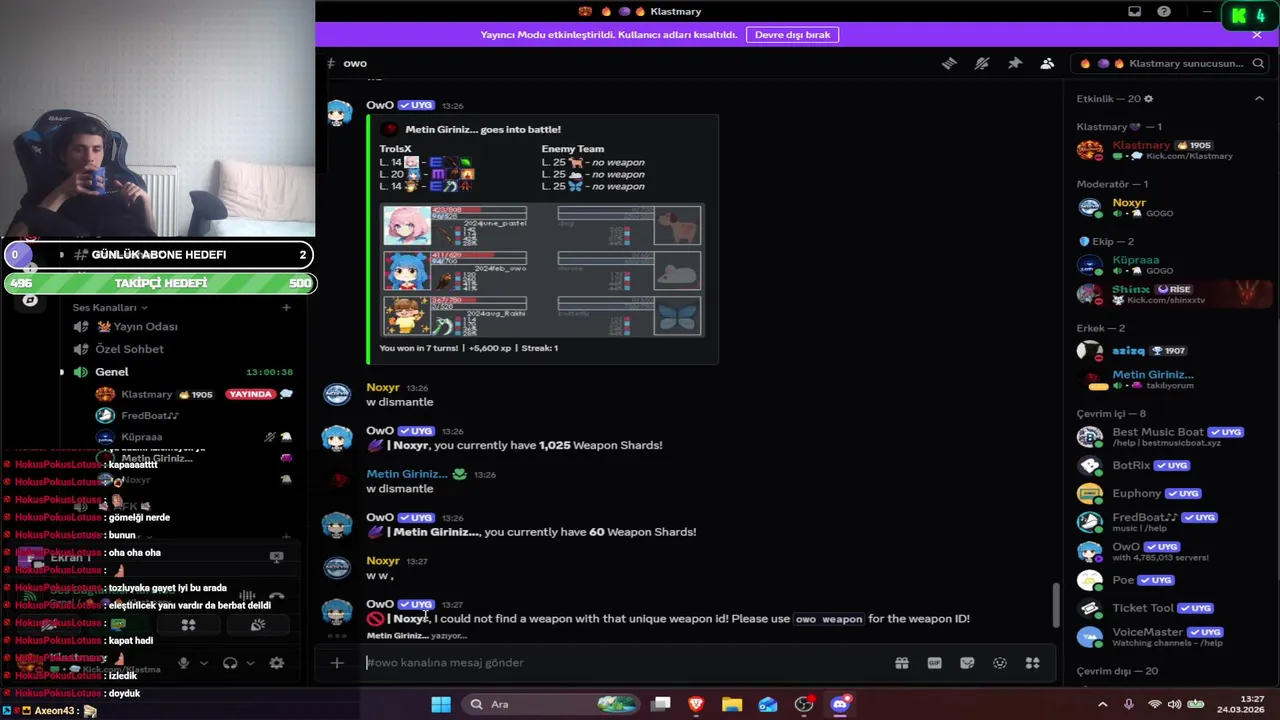Collapse the Etkinlik section chevron
Viewport: 1280px width, 720px height.
click(x=1259, y=99)
